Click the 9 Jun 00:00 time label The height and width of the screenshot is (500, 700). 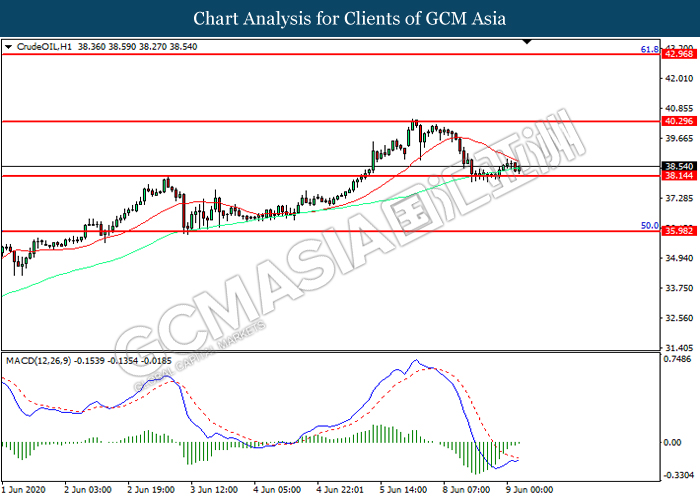click(530, 490)
